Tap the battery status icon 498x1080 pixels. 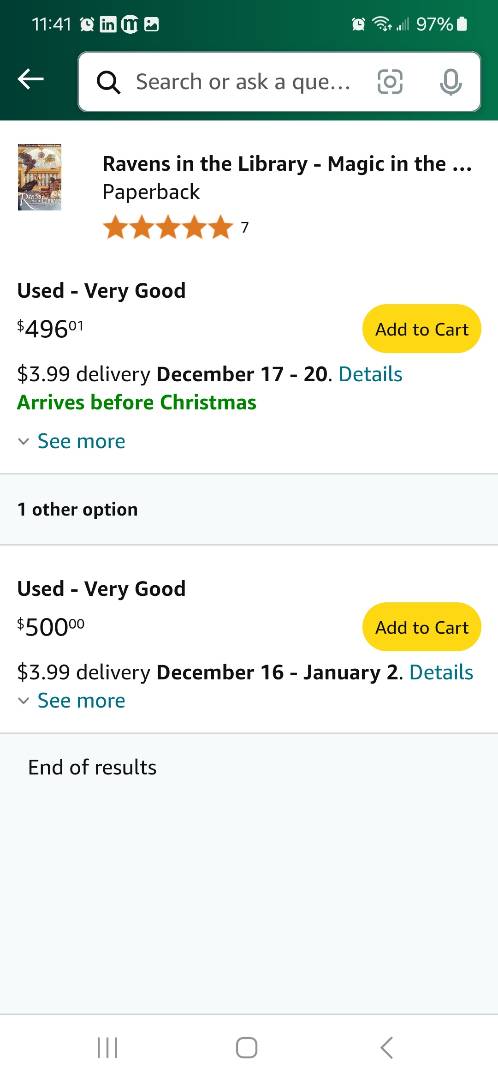[x=462, y=24]
